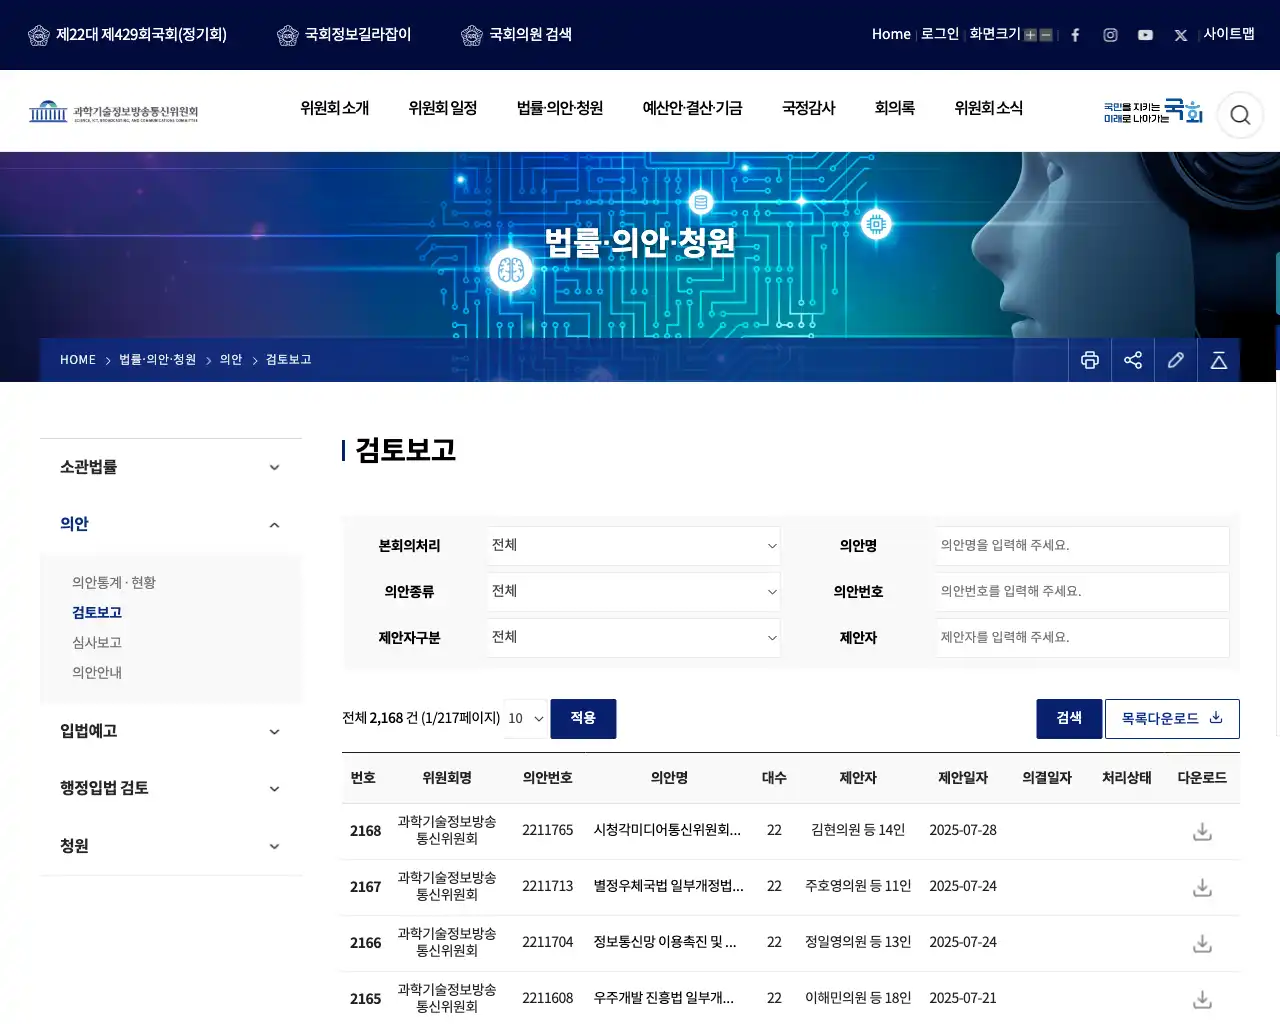
Task: Download review report for bill 2211704
Action: pos(1202,944)
